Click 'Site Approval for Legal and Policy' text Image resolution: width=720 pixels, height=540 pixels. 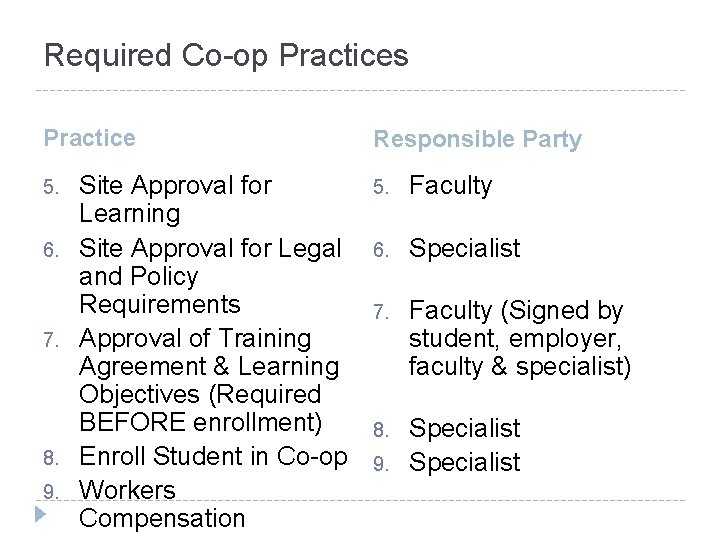tap(210, 262)
